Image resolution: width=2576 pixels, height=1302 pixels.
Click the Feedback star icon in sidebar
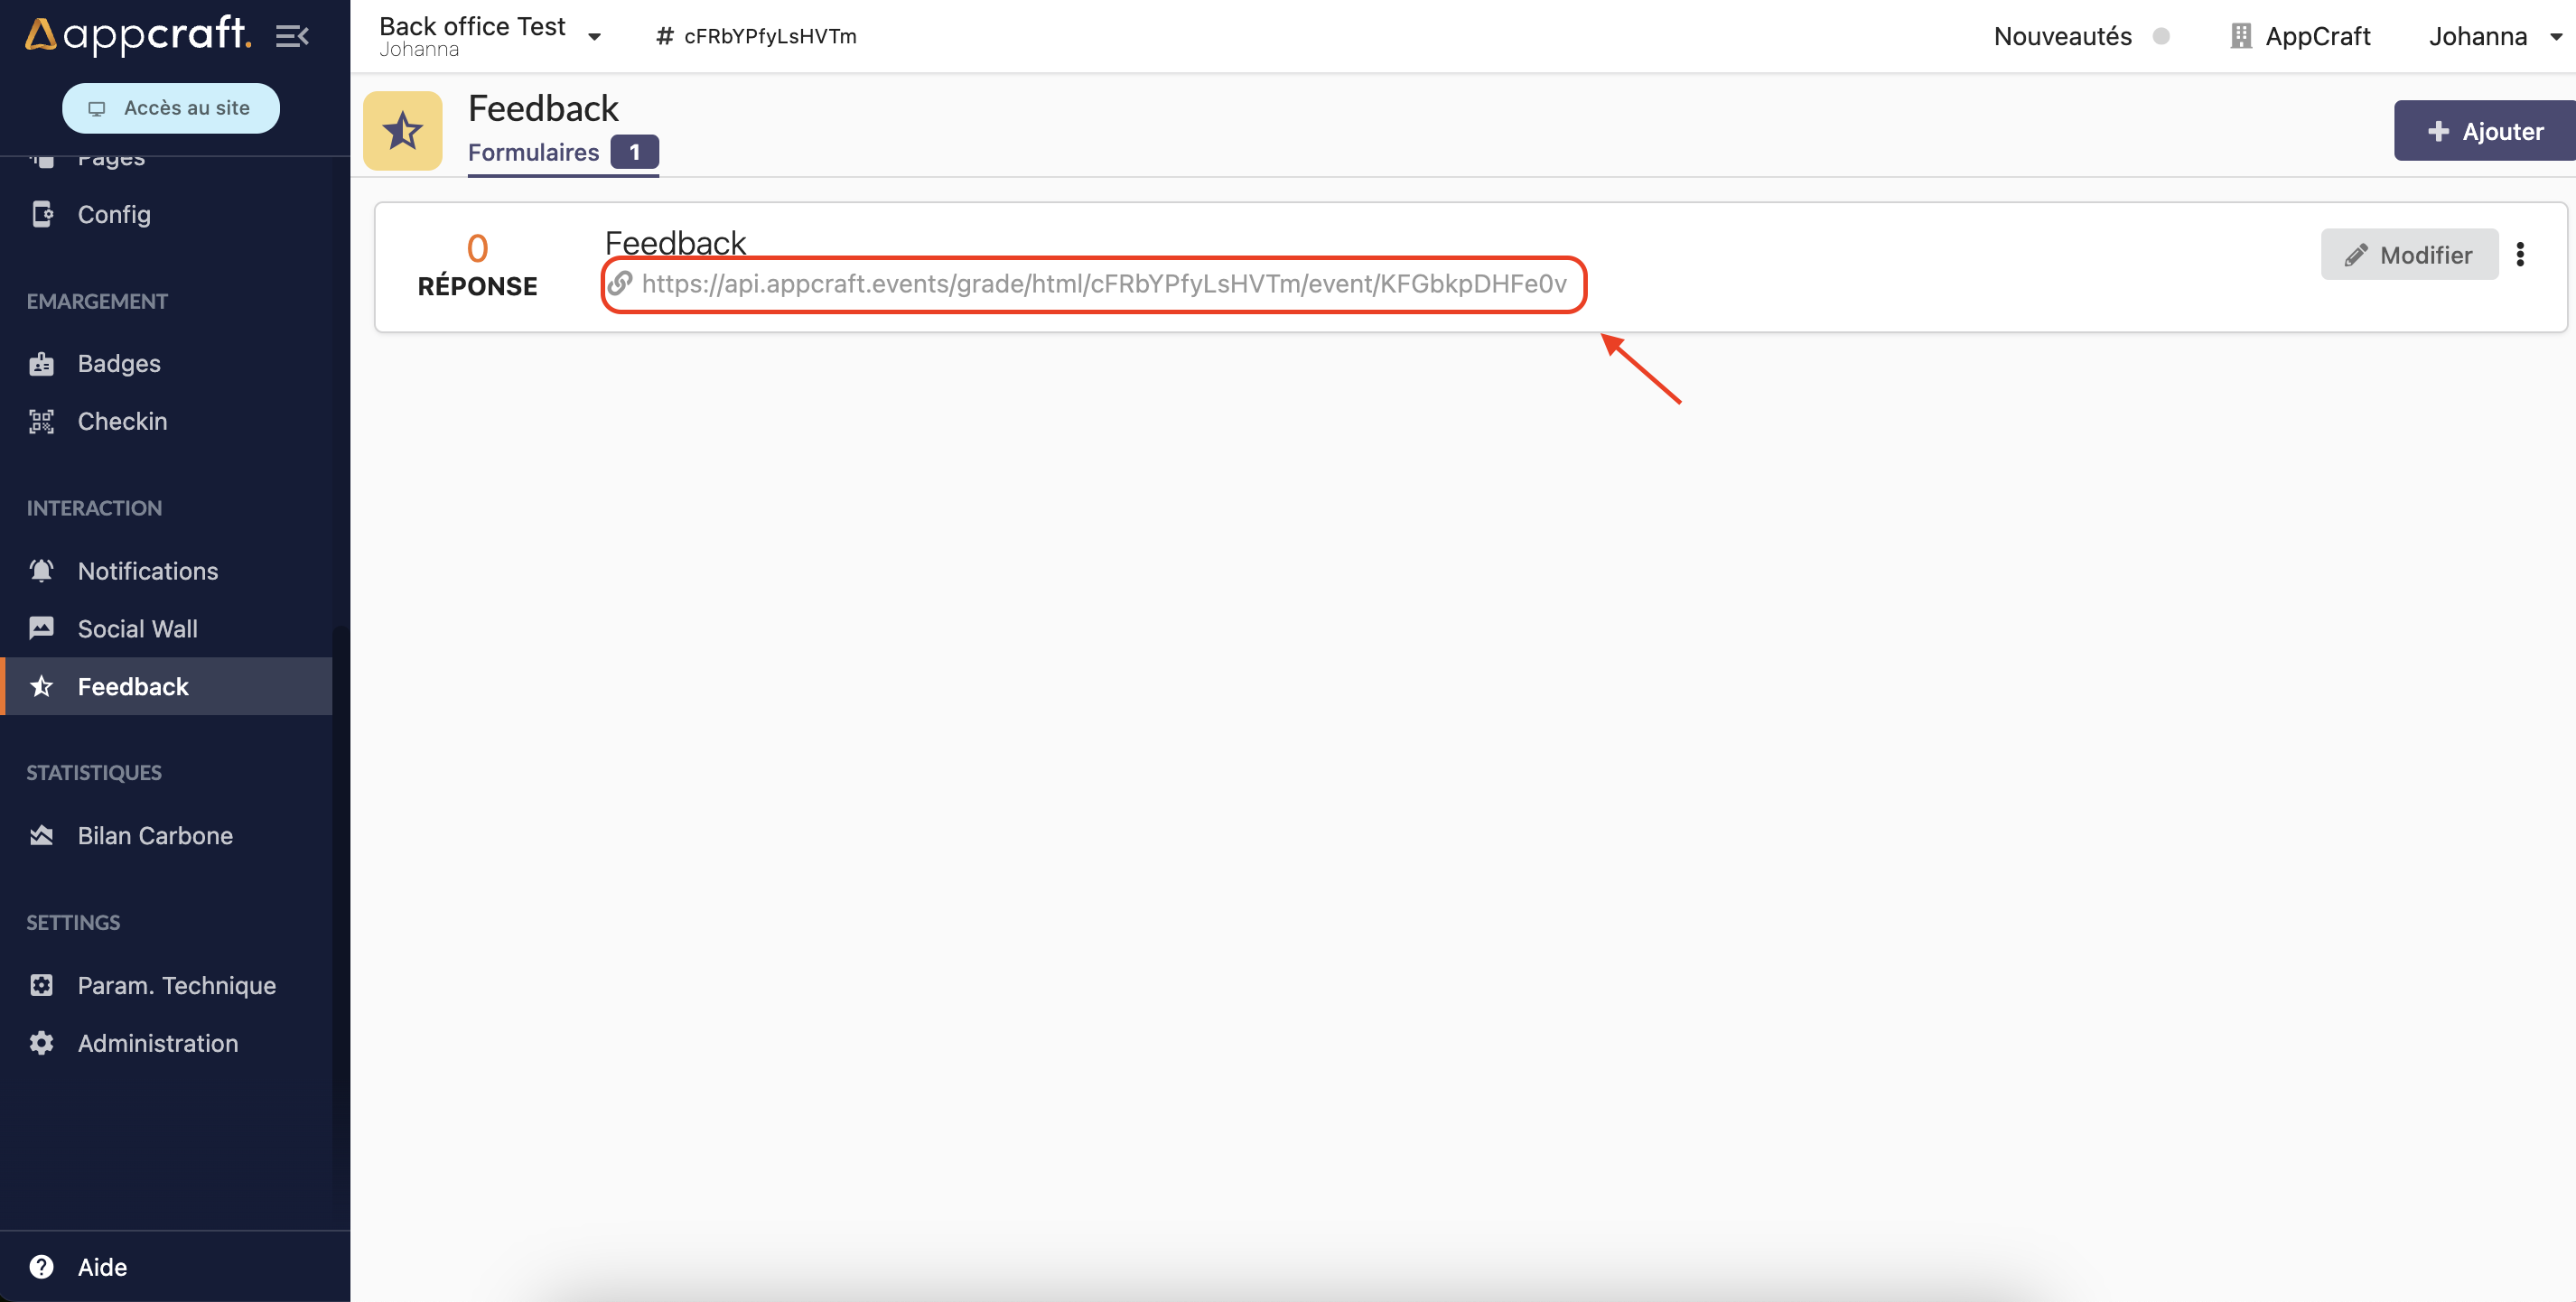(45, 684)
